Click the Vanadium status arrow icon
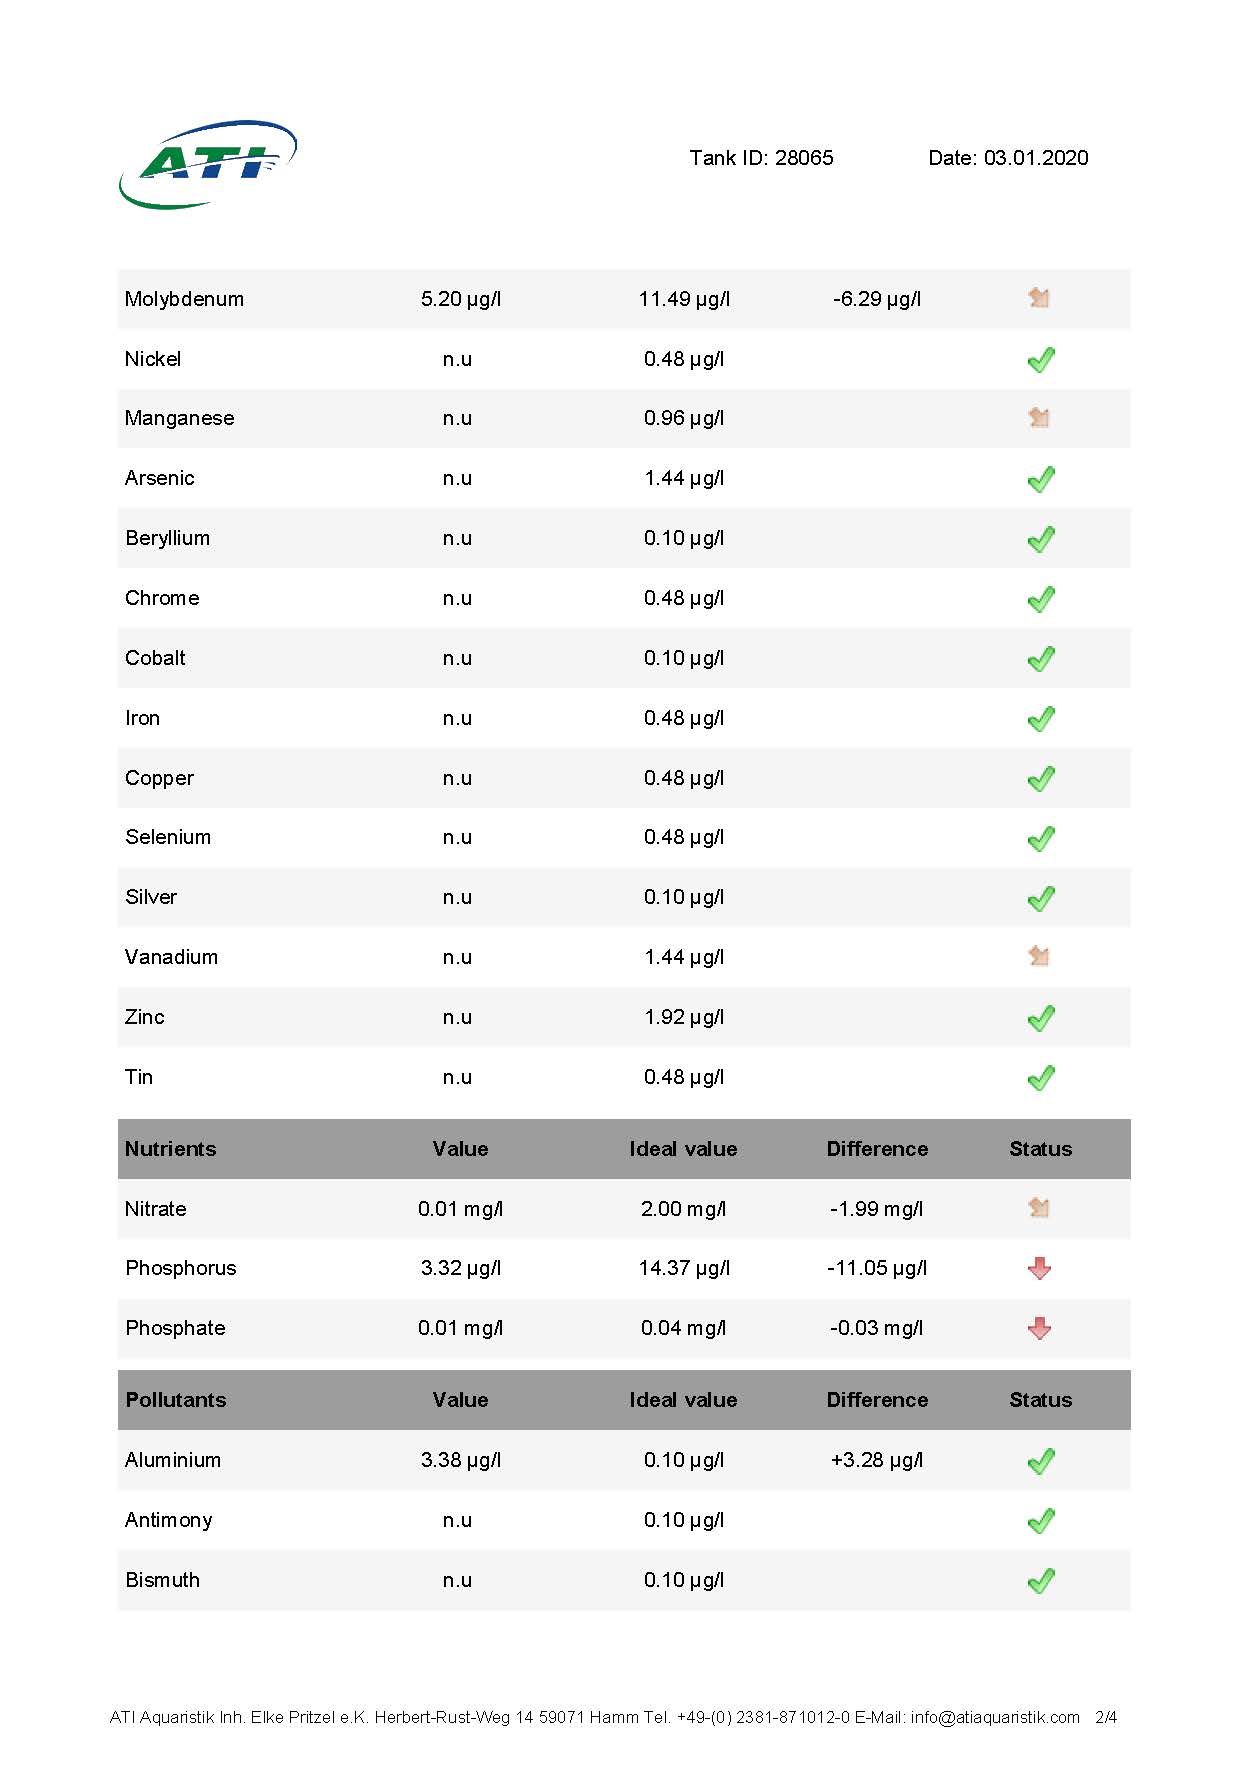The height and width of the screenshot is (1778, 1249). (1039, 956)
